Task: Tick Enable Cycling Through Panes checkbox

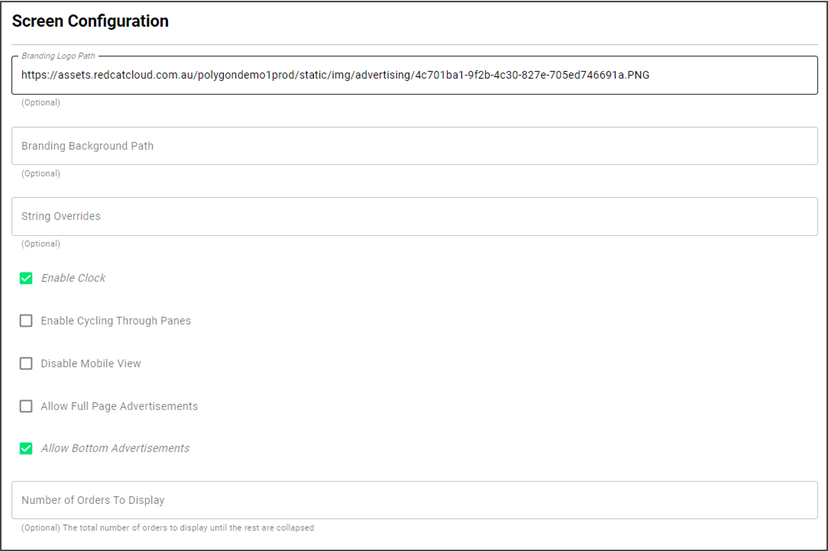Action: 26,321
